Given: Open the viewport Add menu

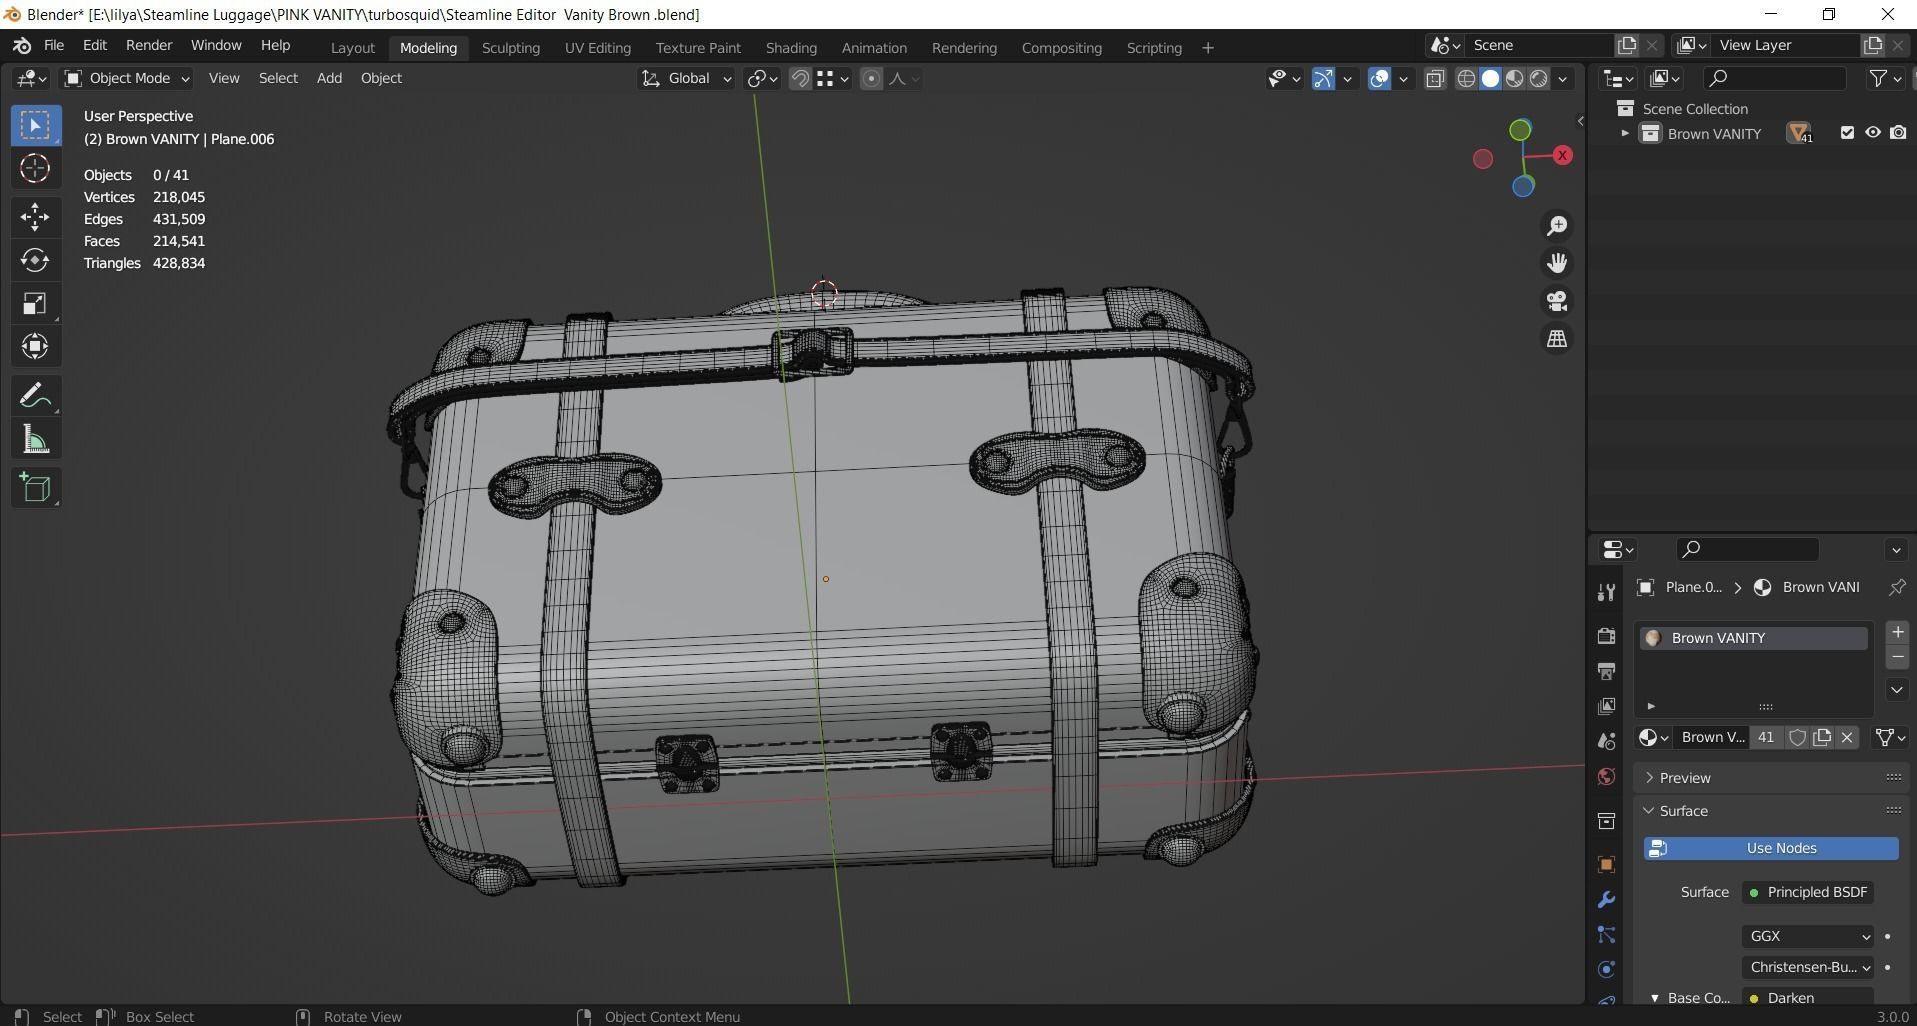Looking at the screenshot, I should coord(329,79).
